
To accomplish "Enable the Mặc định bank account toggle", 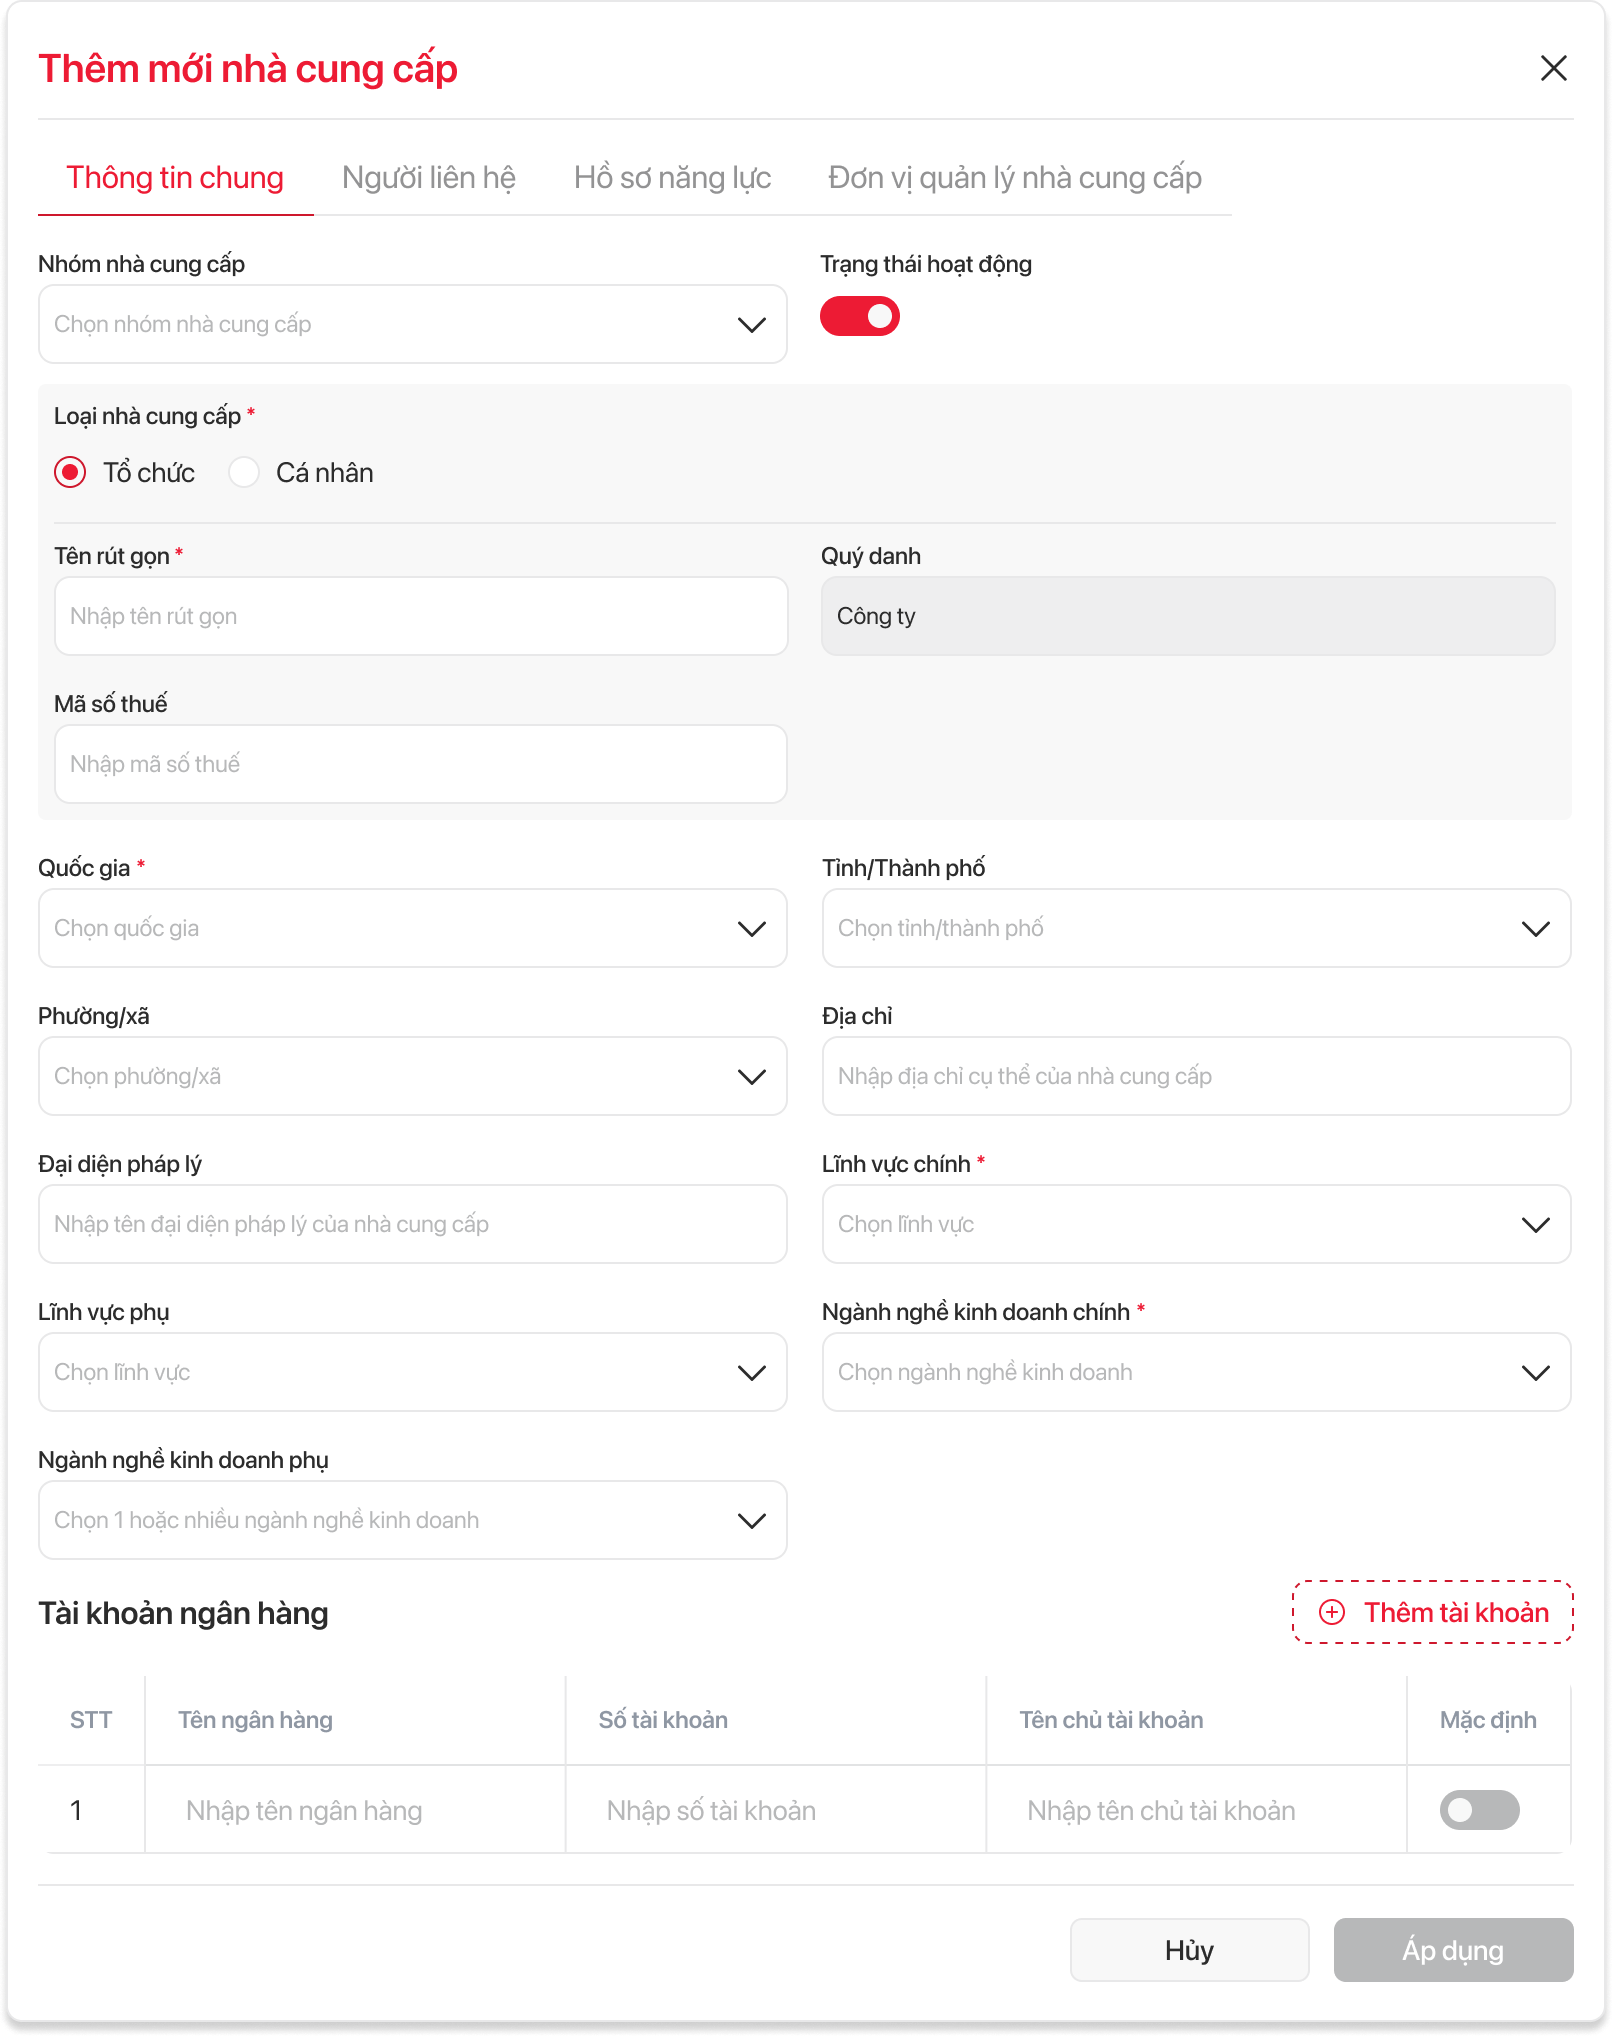I will point(1479,1810).
